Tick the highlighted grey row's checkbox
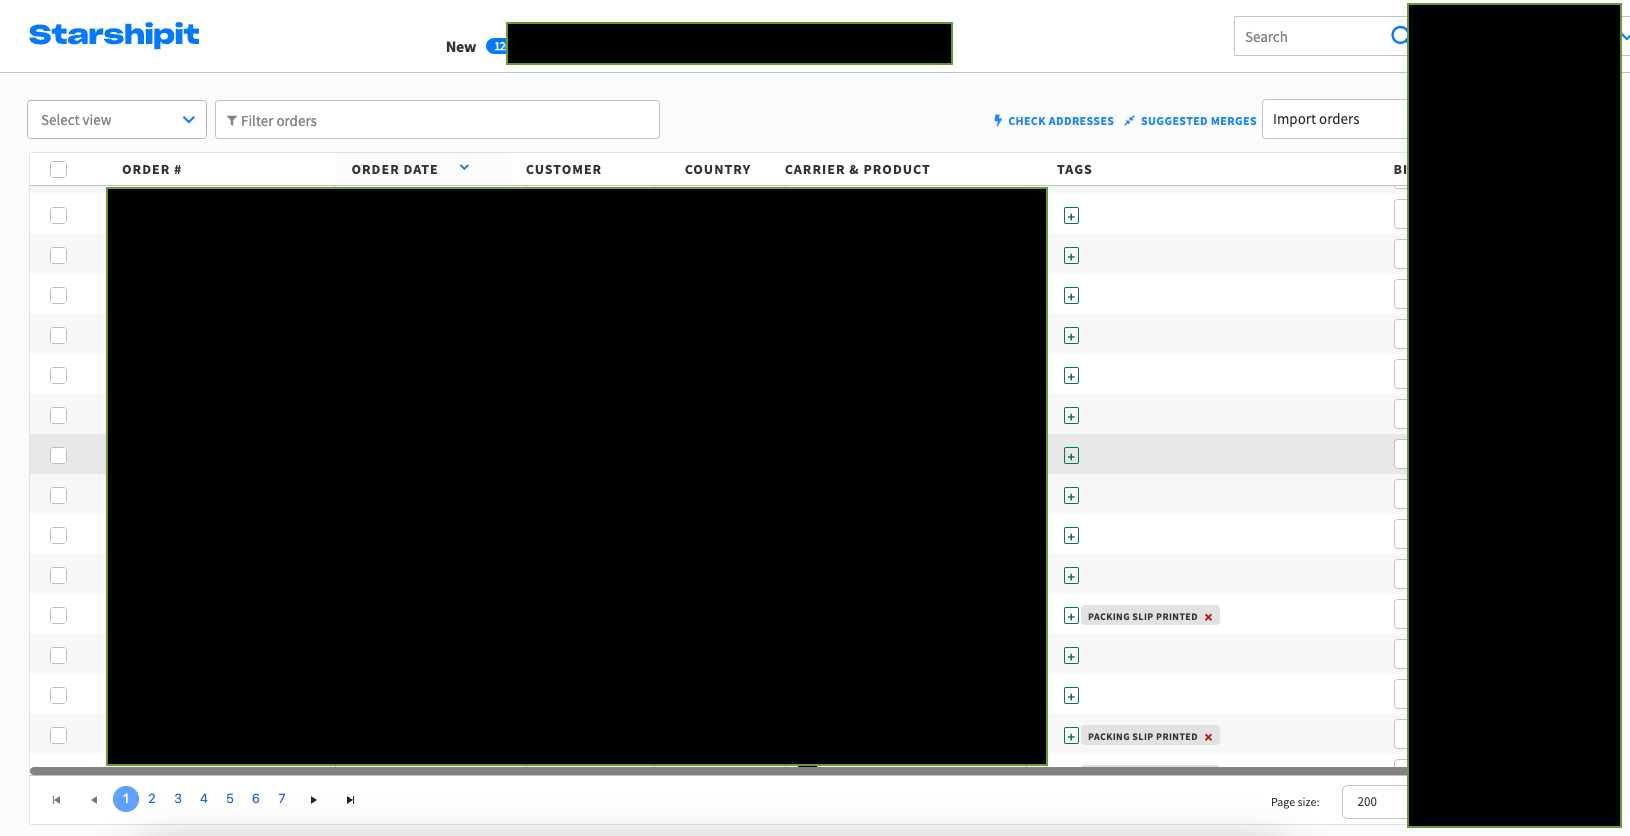The image size is (1630, 836). point(59,456)
